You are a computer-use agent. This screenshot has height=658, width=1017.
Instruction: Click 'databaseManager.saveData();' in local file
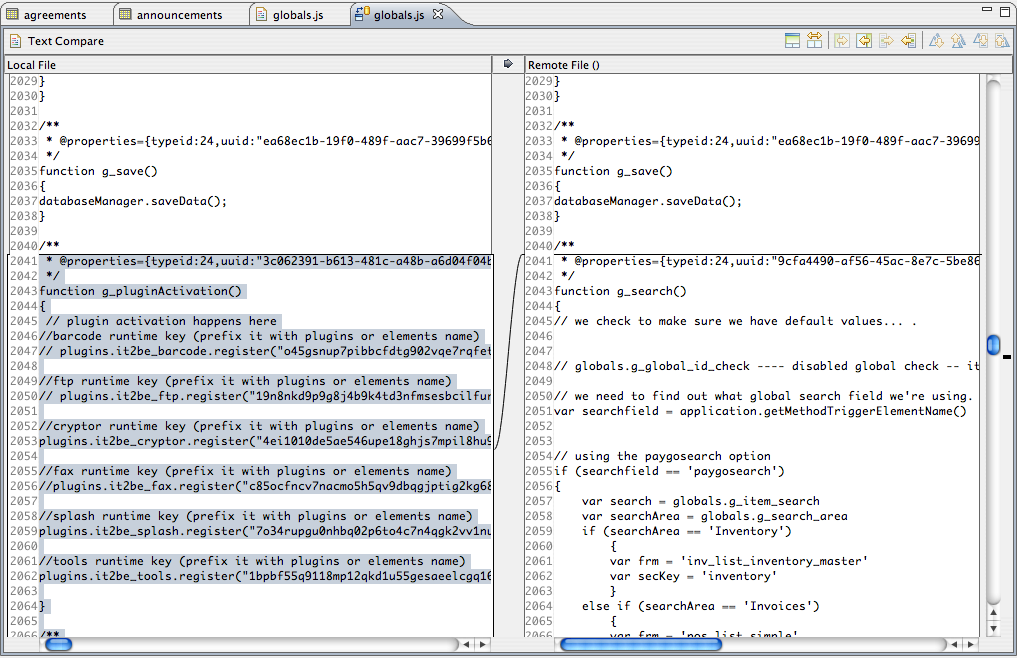[x=133, y=201]
